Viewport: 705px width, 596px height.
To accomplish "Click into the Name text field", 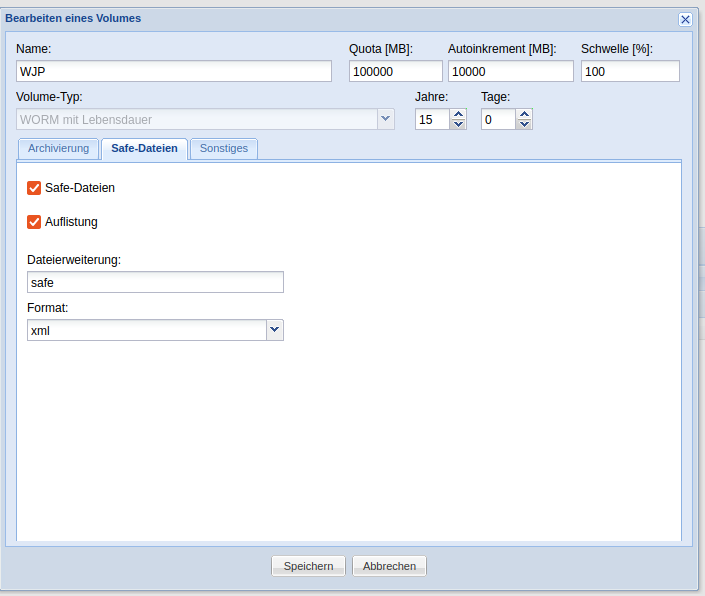I will pyautogui.click(x=174, y=71).
